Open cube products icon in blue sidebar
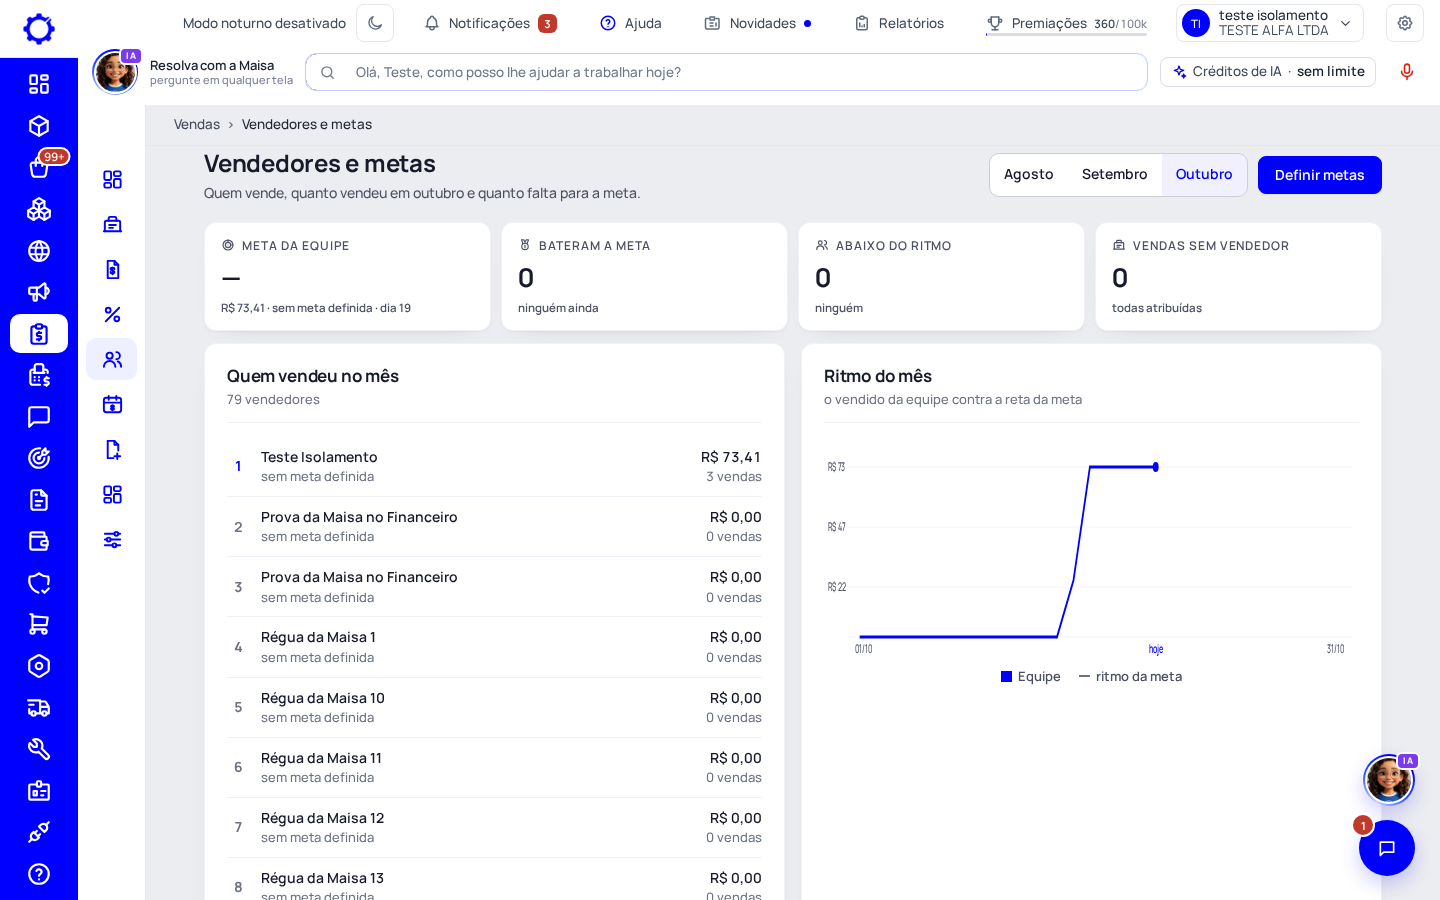 39,126
